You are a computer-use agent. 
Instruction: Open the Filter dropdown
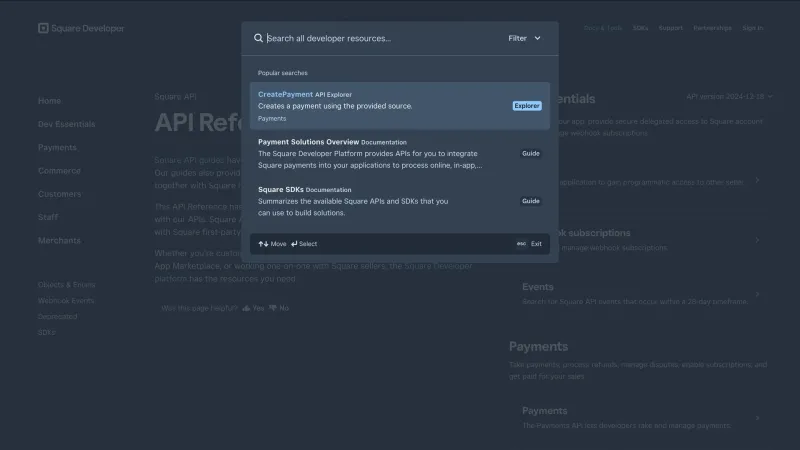pos(524,38)
